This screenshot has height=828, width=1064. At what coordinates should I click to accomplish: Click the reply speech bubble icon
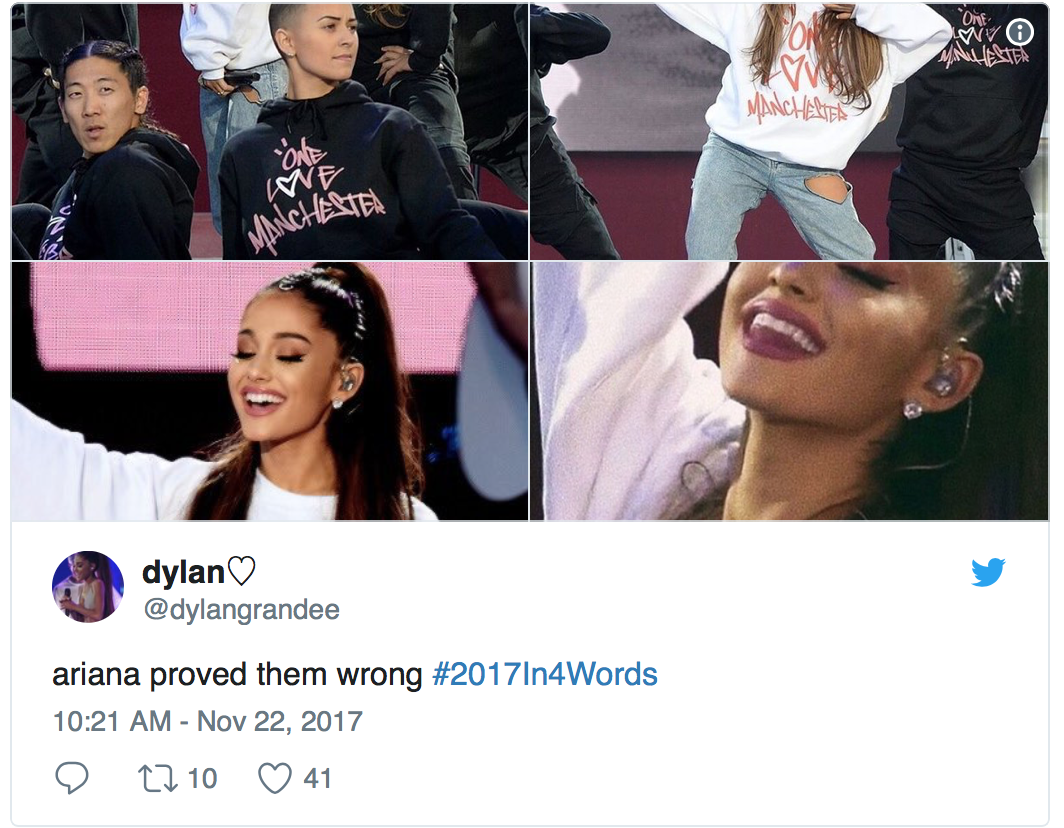[71, 778]
